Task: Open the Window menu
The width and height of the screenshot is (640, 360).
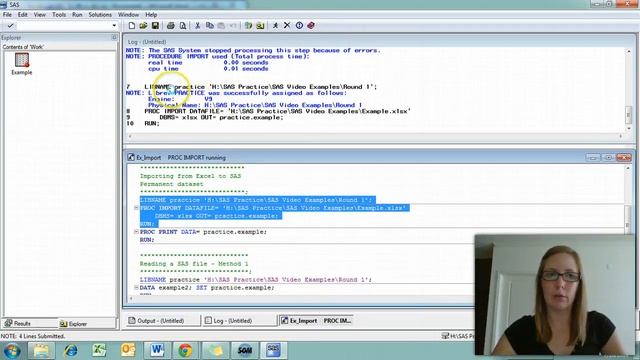Action: (x=128, y=15)
